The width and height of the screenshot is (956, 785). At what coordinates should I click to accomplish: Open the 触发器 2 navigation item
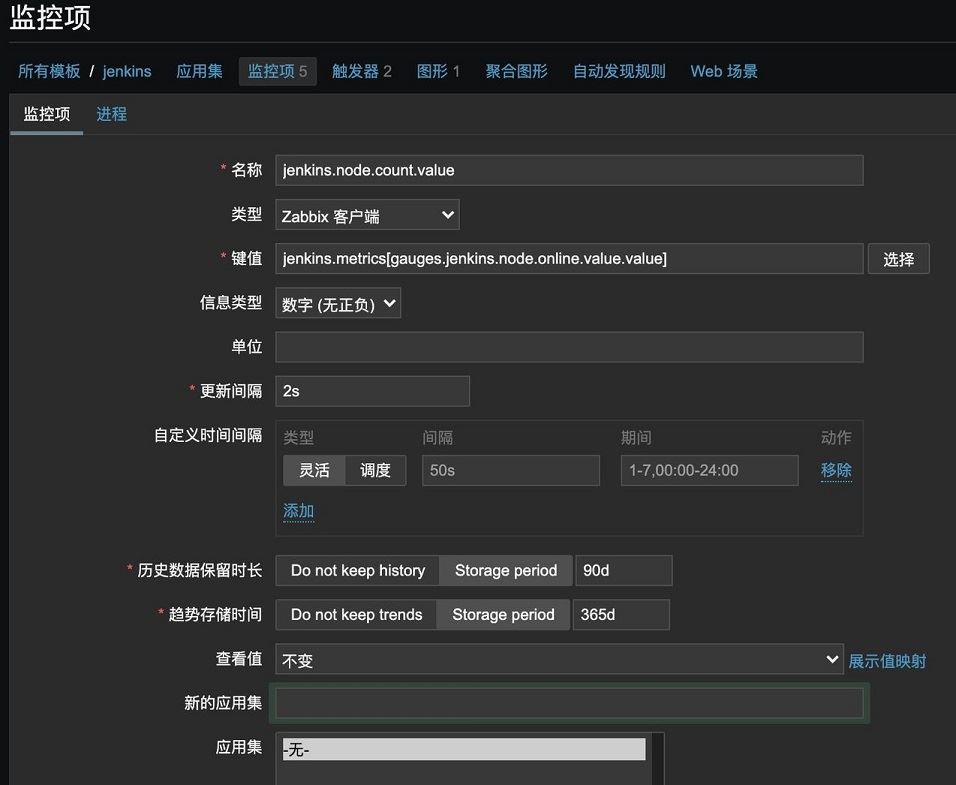(361, 71)
